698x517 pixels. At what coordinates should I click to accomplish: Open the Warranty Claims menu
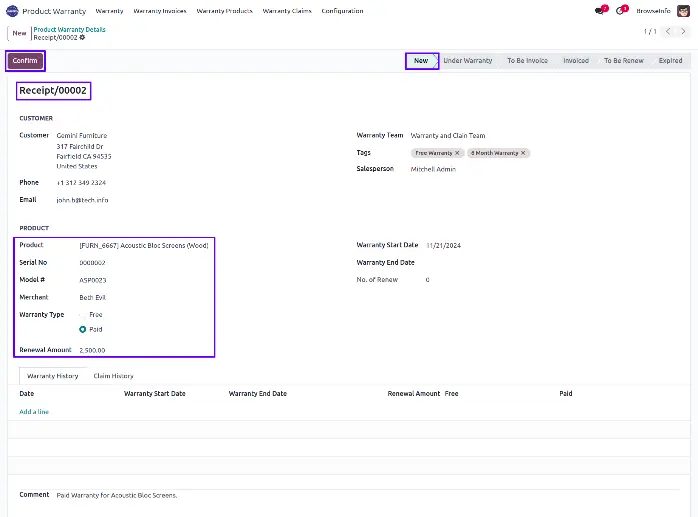(x=287, y=11)
